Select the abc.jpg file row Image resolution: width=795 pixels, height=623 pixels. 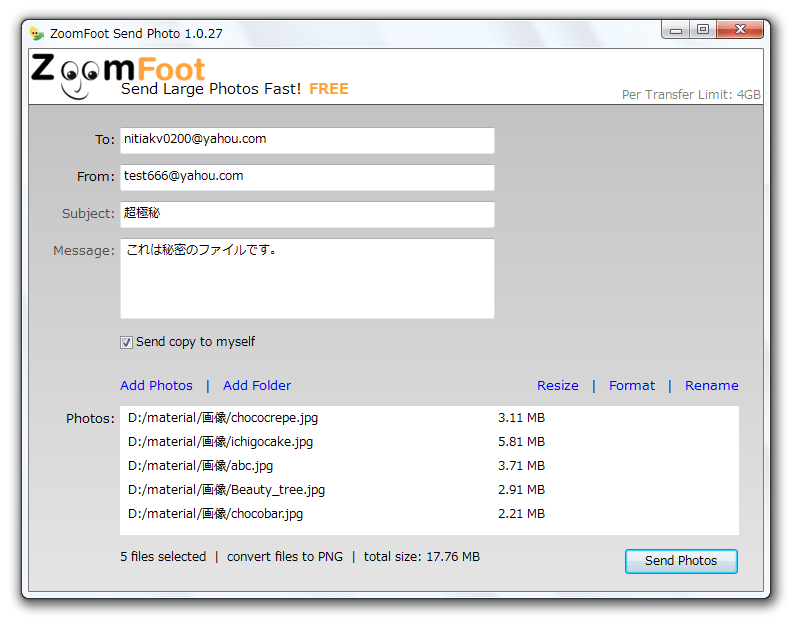pos(429,465)
